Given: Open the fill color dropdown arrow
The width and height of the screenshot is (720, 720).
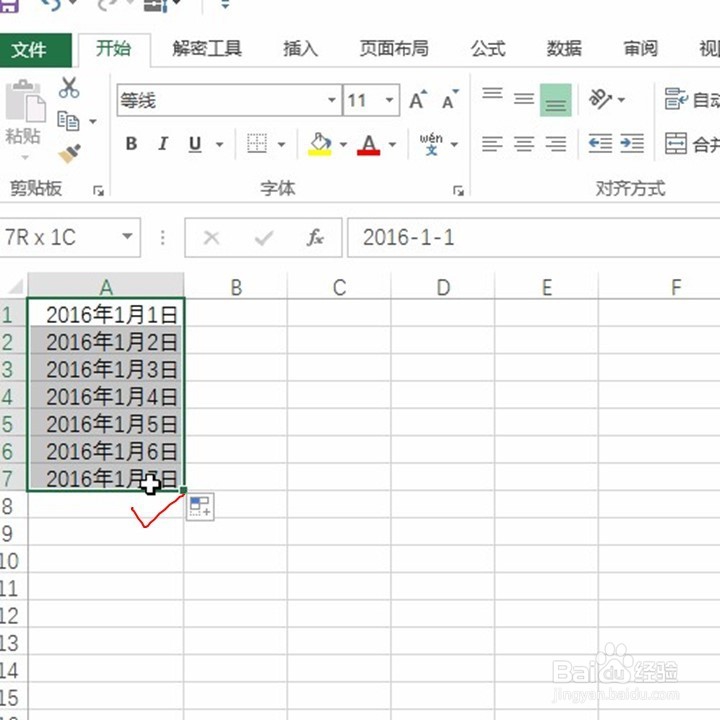Looking at the screenshot, I should coord(343,145).
